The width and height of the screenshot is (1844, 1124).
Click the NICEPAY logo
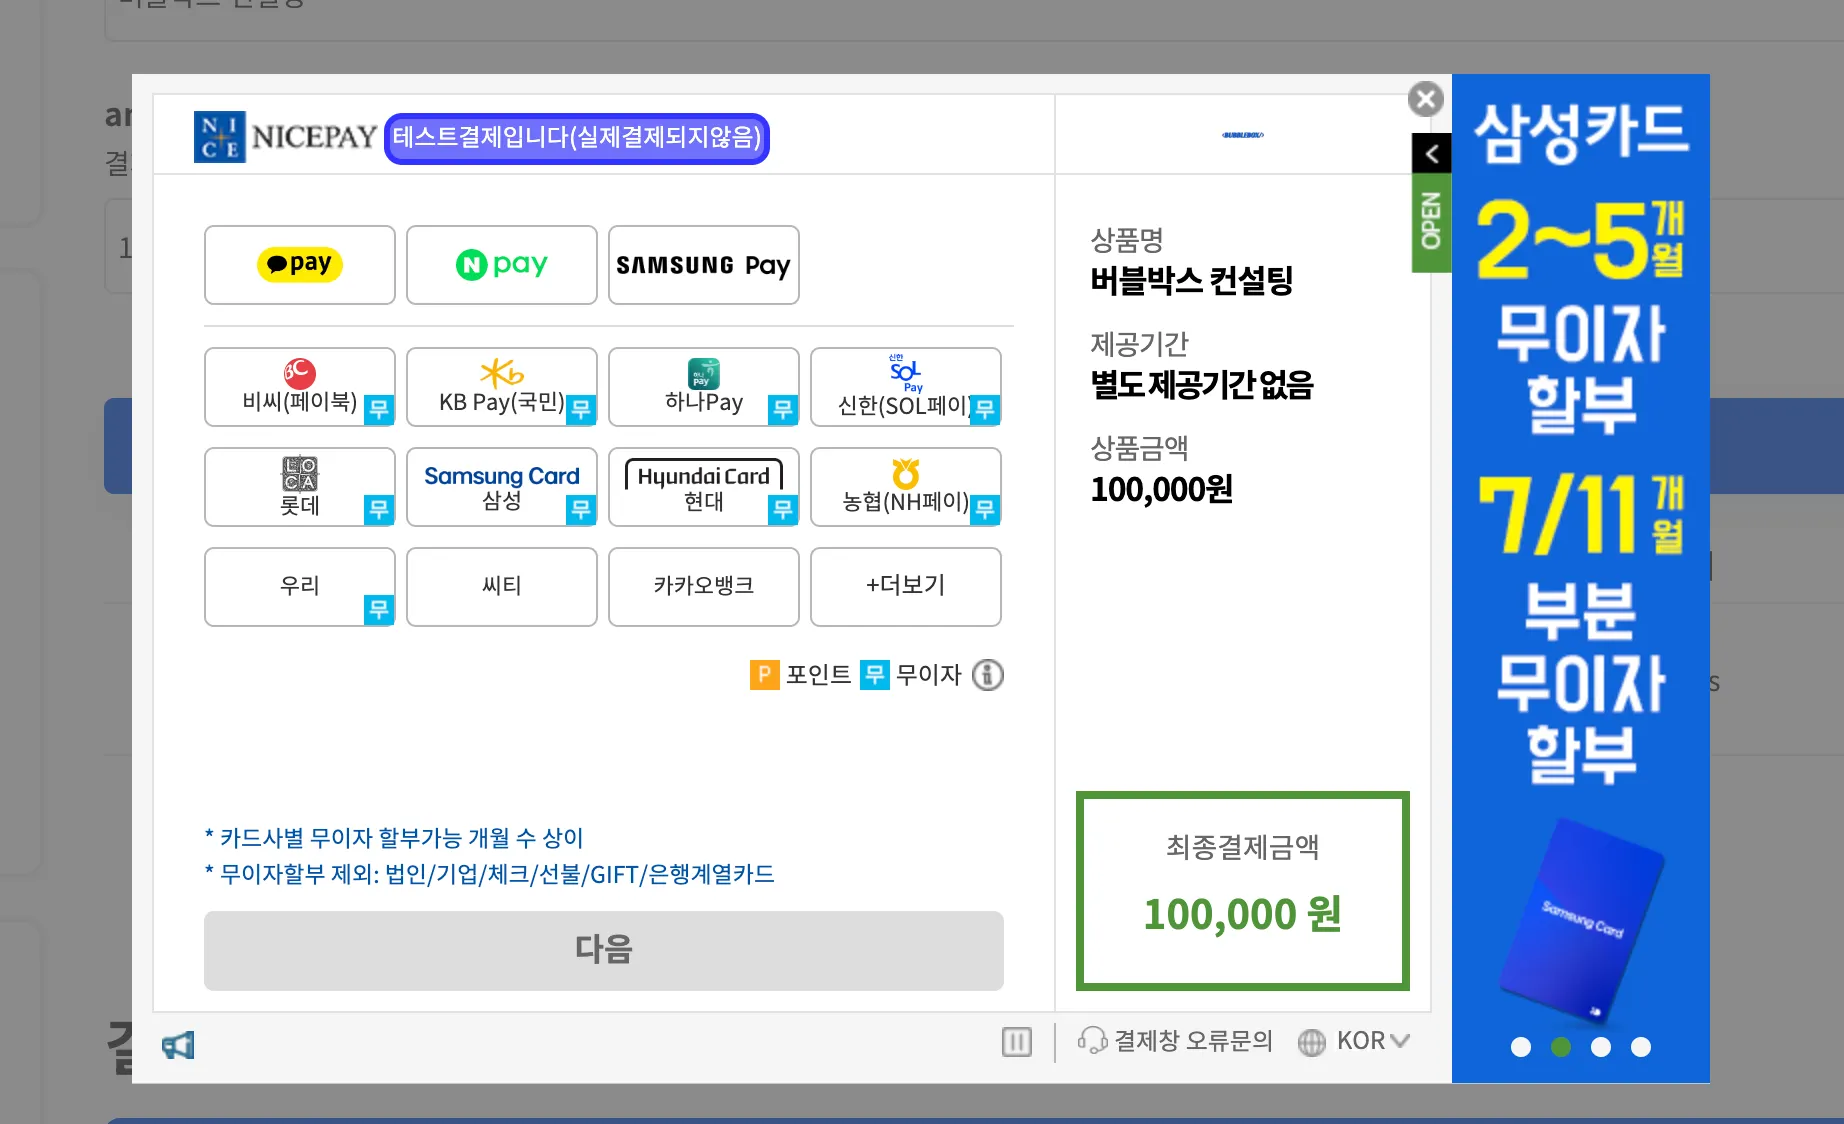tap(285, 137)
